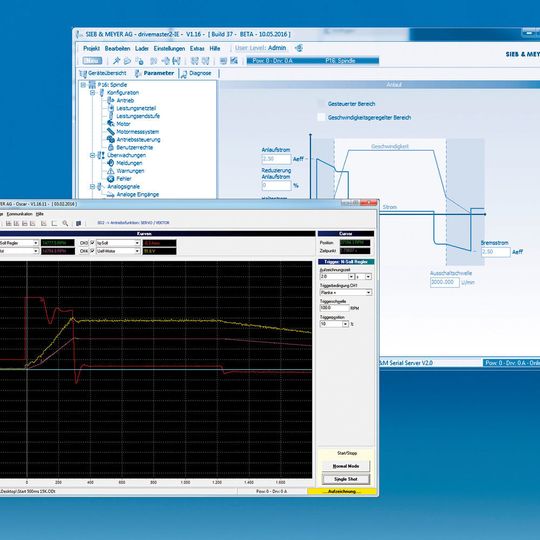Click the Single Shot button

pos(346,479)
